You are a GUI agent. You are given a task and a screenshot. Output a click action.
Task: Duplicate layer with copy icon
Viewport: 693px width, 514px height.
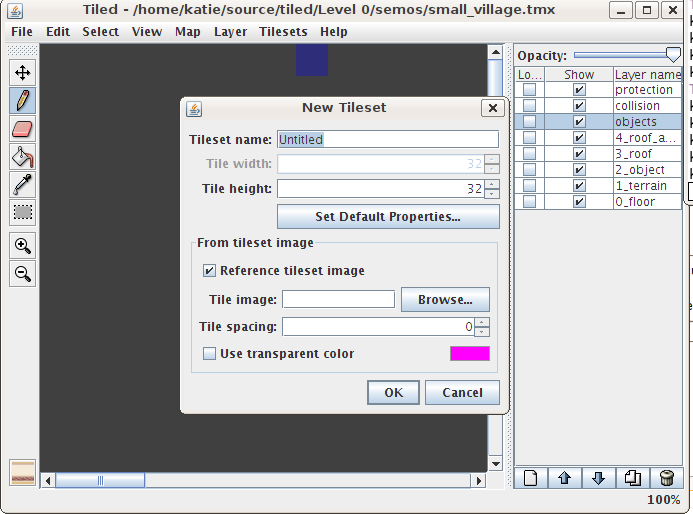click(x=632, y=478)
